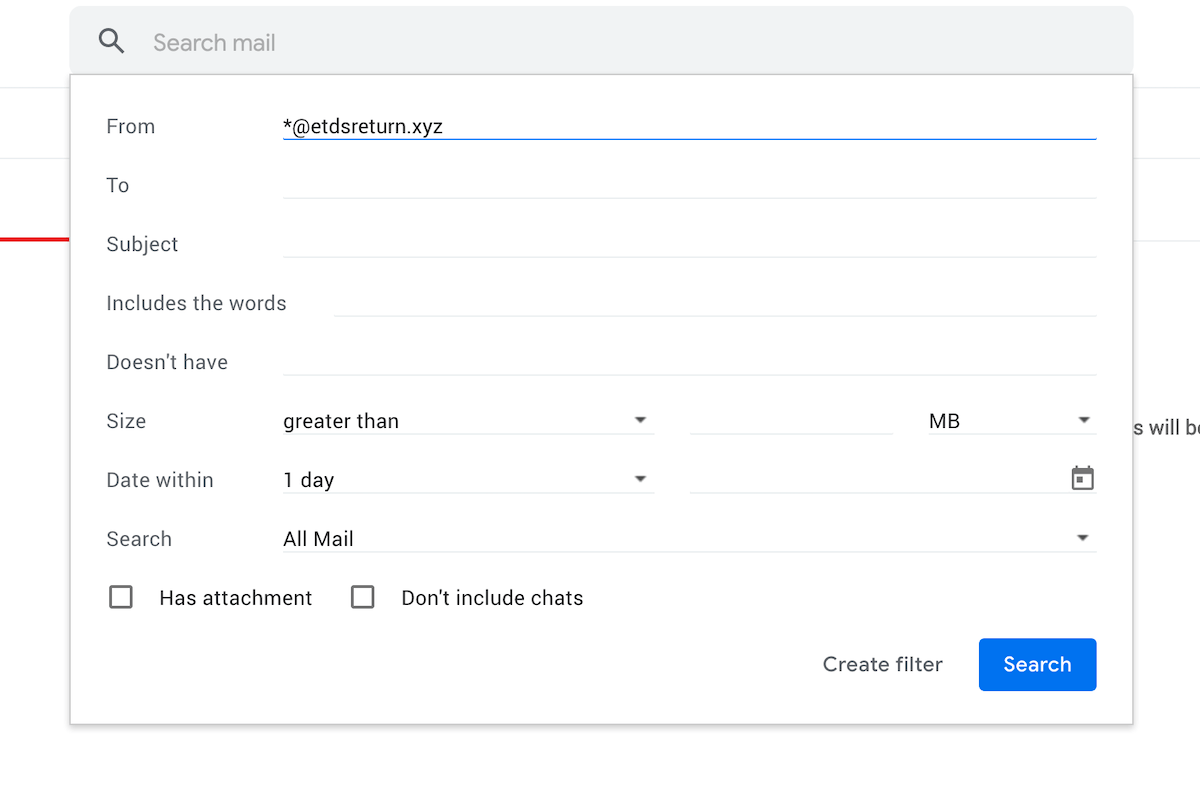Viewport: 1200px width, 787px height.
Task: Open the date picker calendar icon
Action: [x=1083, y=478]
